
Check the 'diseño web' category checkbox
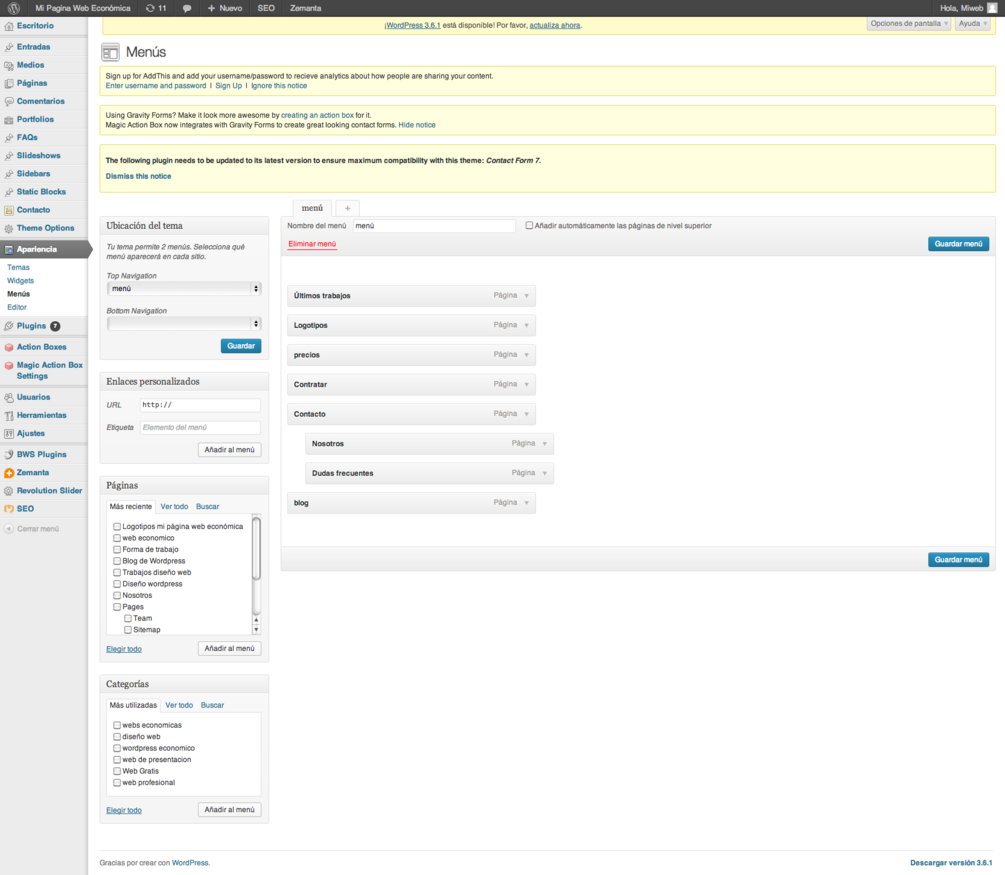(x=117, y=737)
